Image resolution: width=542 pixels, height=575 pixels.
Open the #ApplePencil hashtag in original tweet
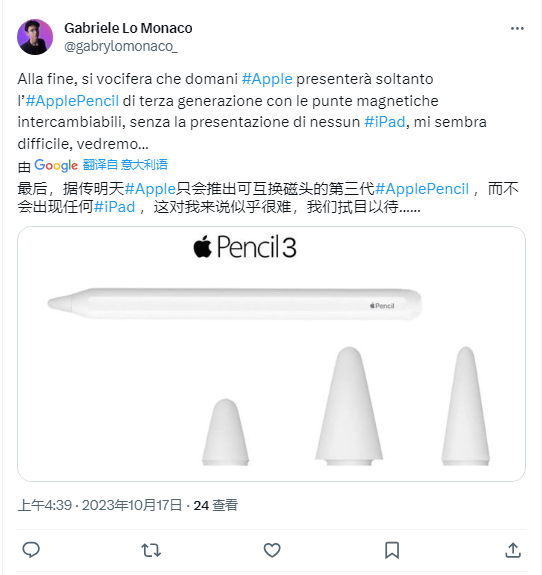[72, 101]
